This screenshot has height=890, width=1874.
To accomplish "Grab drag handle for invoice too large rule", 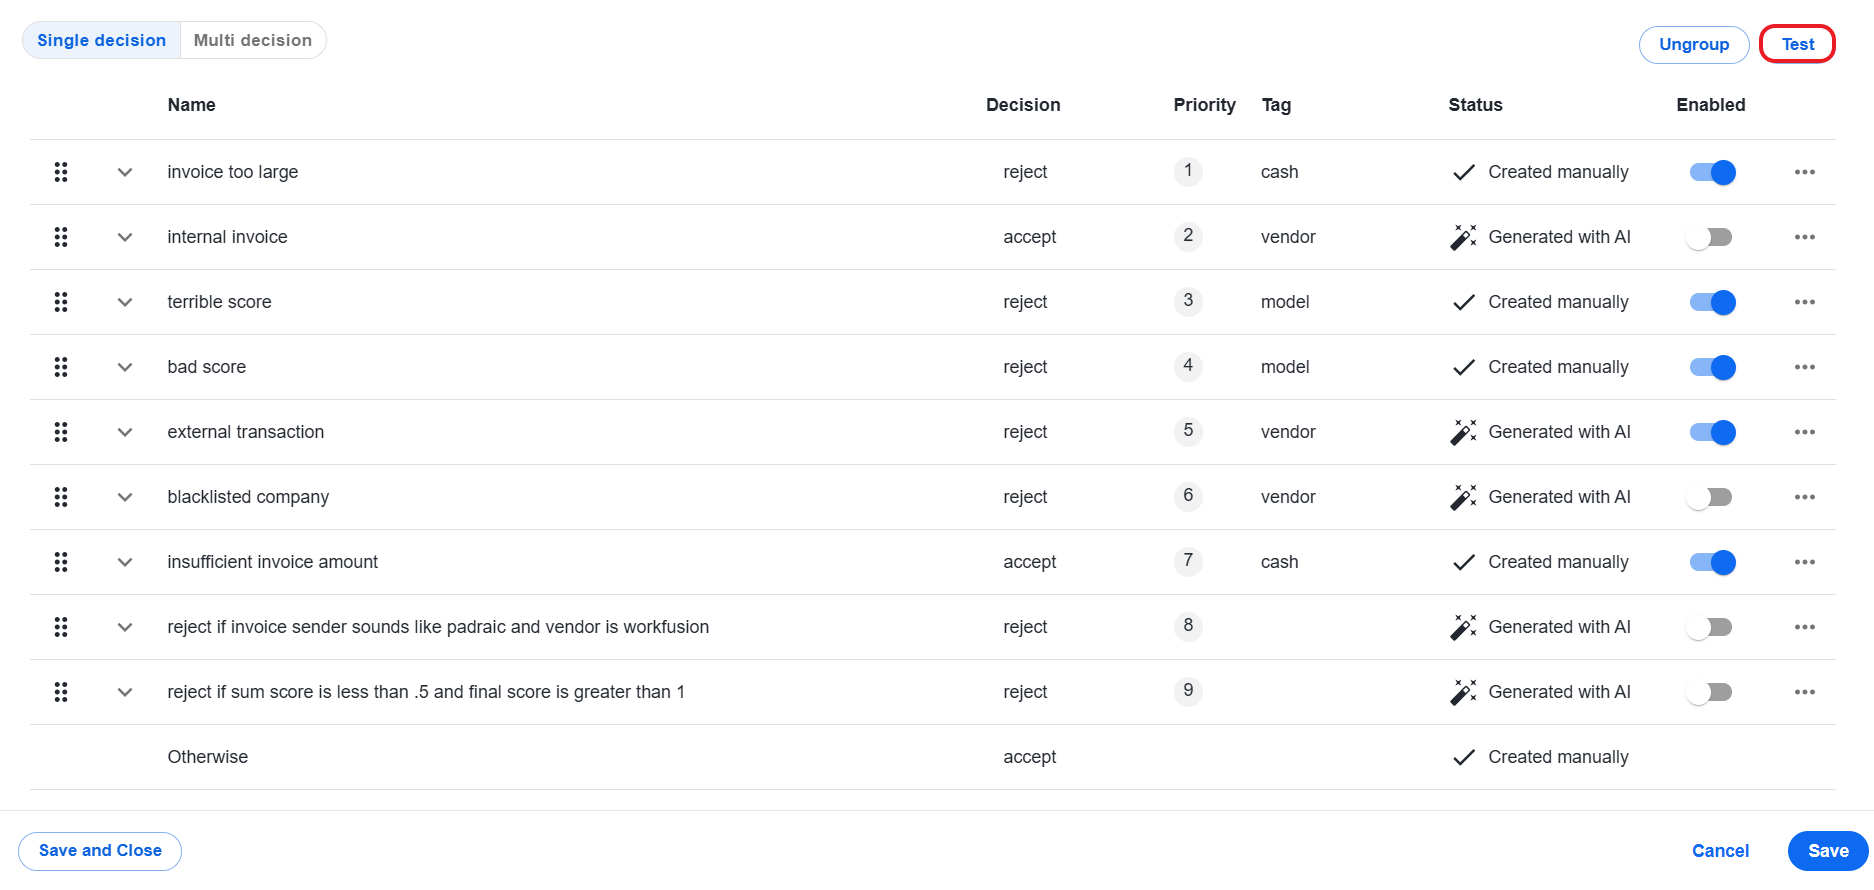I will 61,172.
